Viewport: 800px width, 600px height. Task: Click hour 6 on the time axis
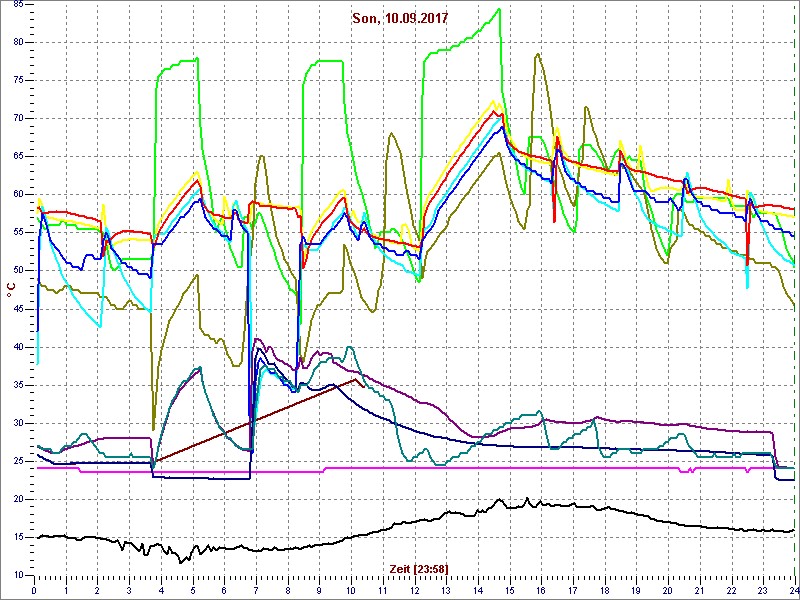pos(225,589)
